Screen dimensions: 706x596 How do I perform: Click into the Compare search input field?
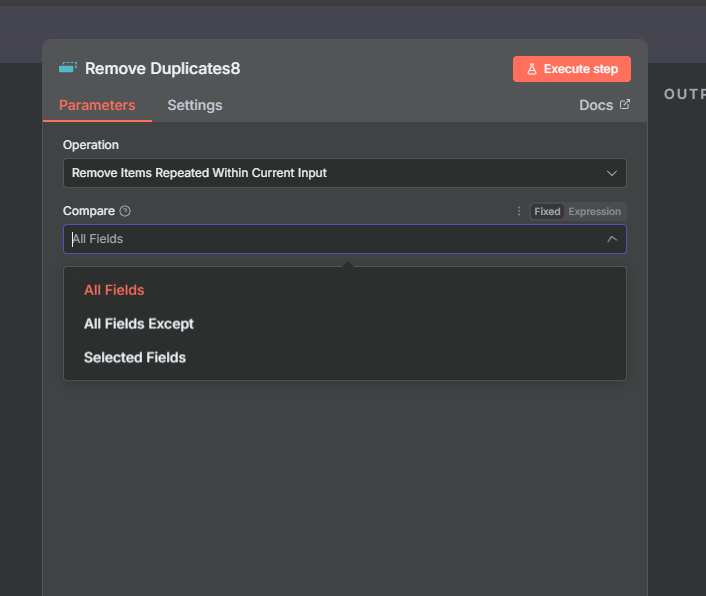pyautogui.click(x=330, y=239)
